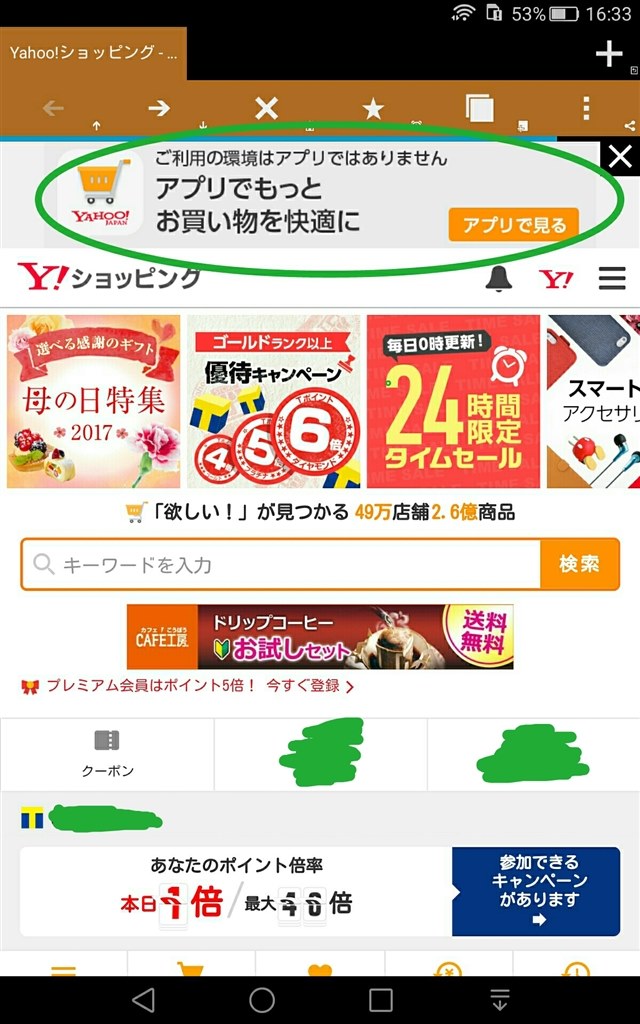Open 参加できるキャンペーンがあります panel
The height and width of the screenshot is (1024, 640).
[x=536, y=891]
